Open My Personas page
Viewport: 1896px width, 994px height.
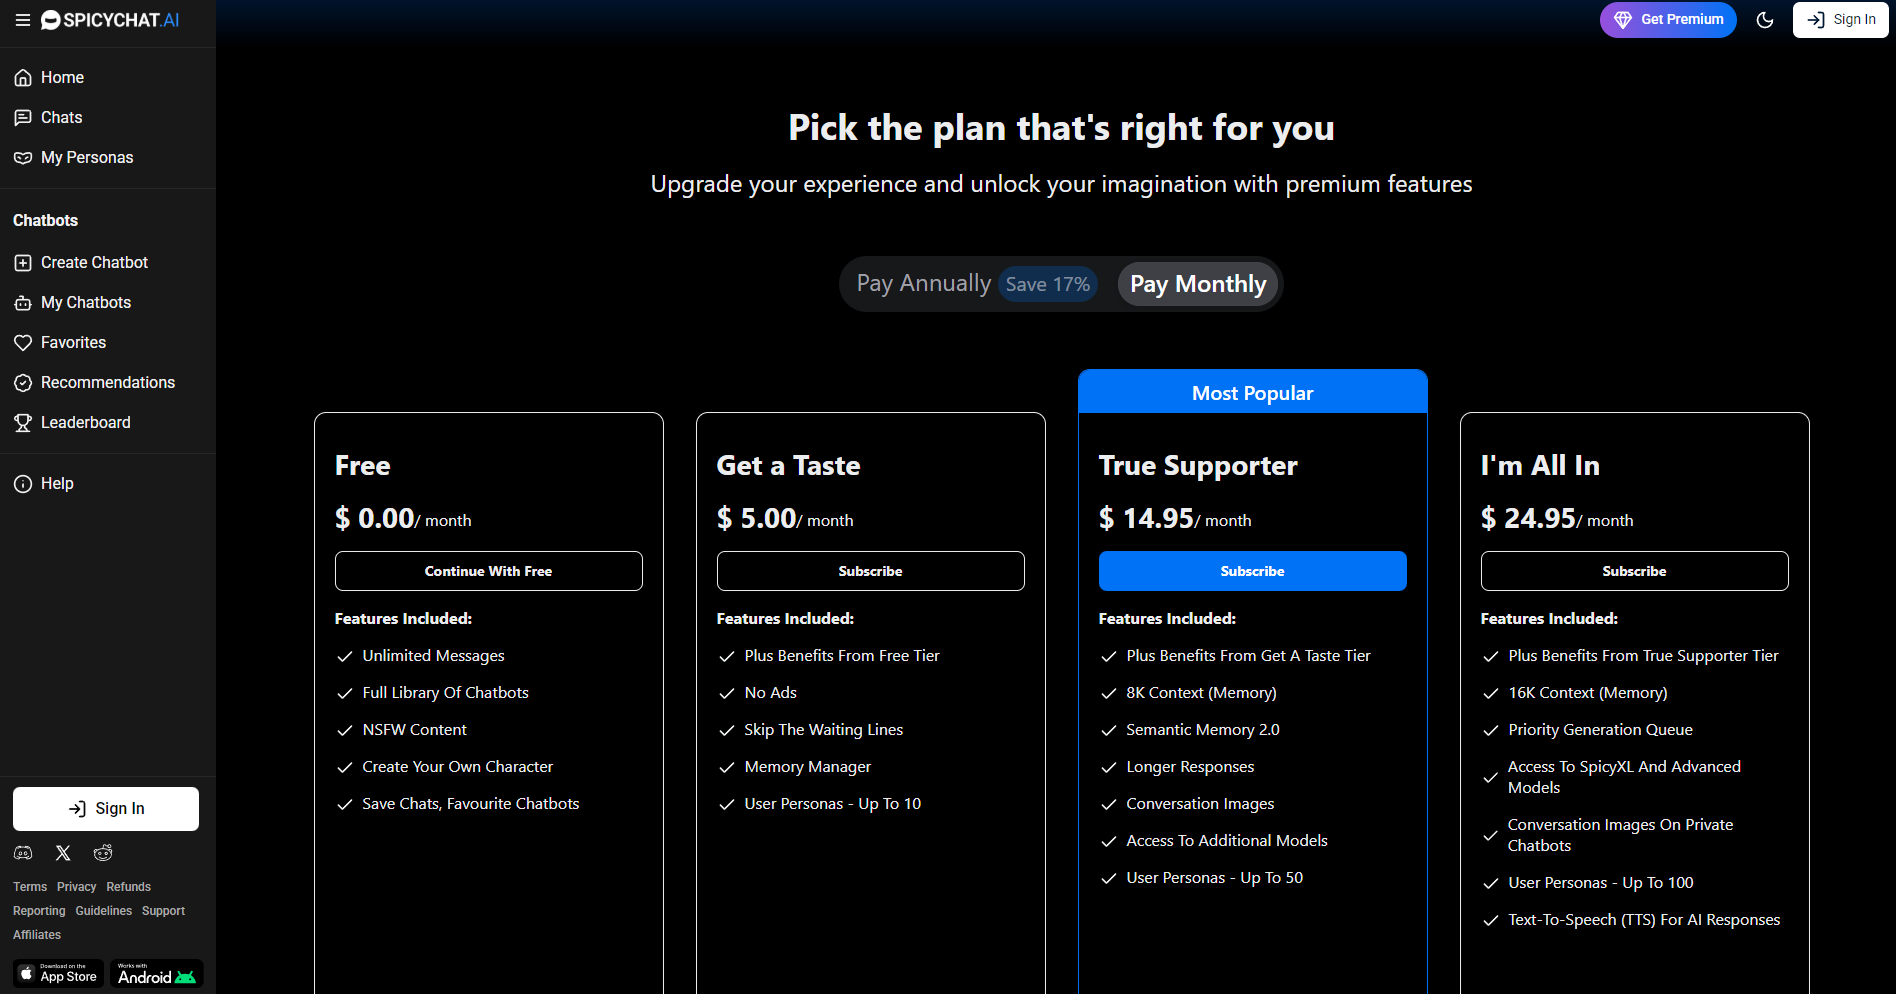[x=87, y=158]
